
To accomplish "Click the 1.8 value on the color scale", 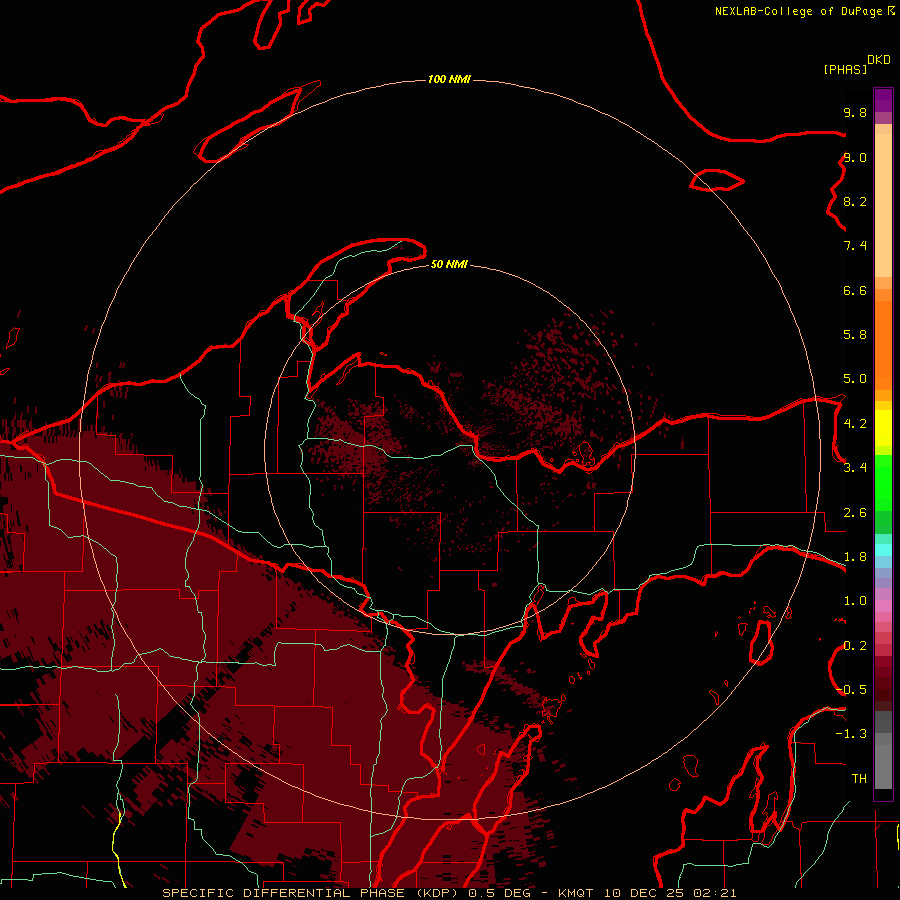I will coord(855,557).
